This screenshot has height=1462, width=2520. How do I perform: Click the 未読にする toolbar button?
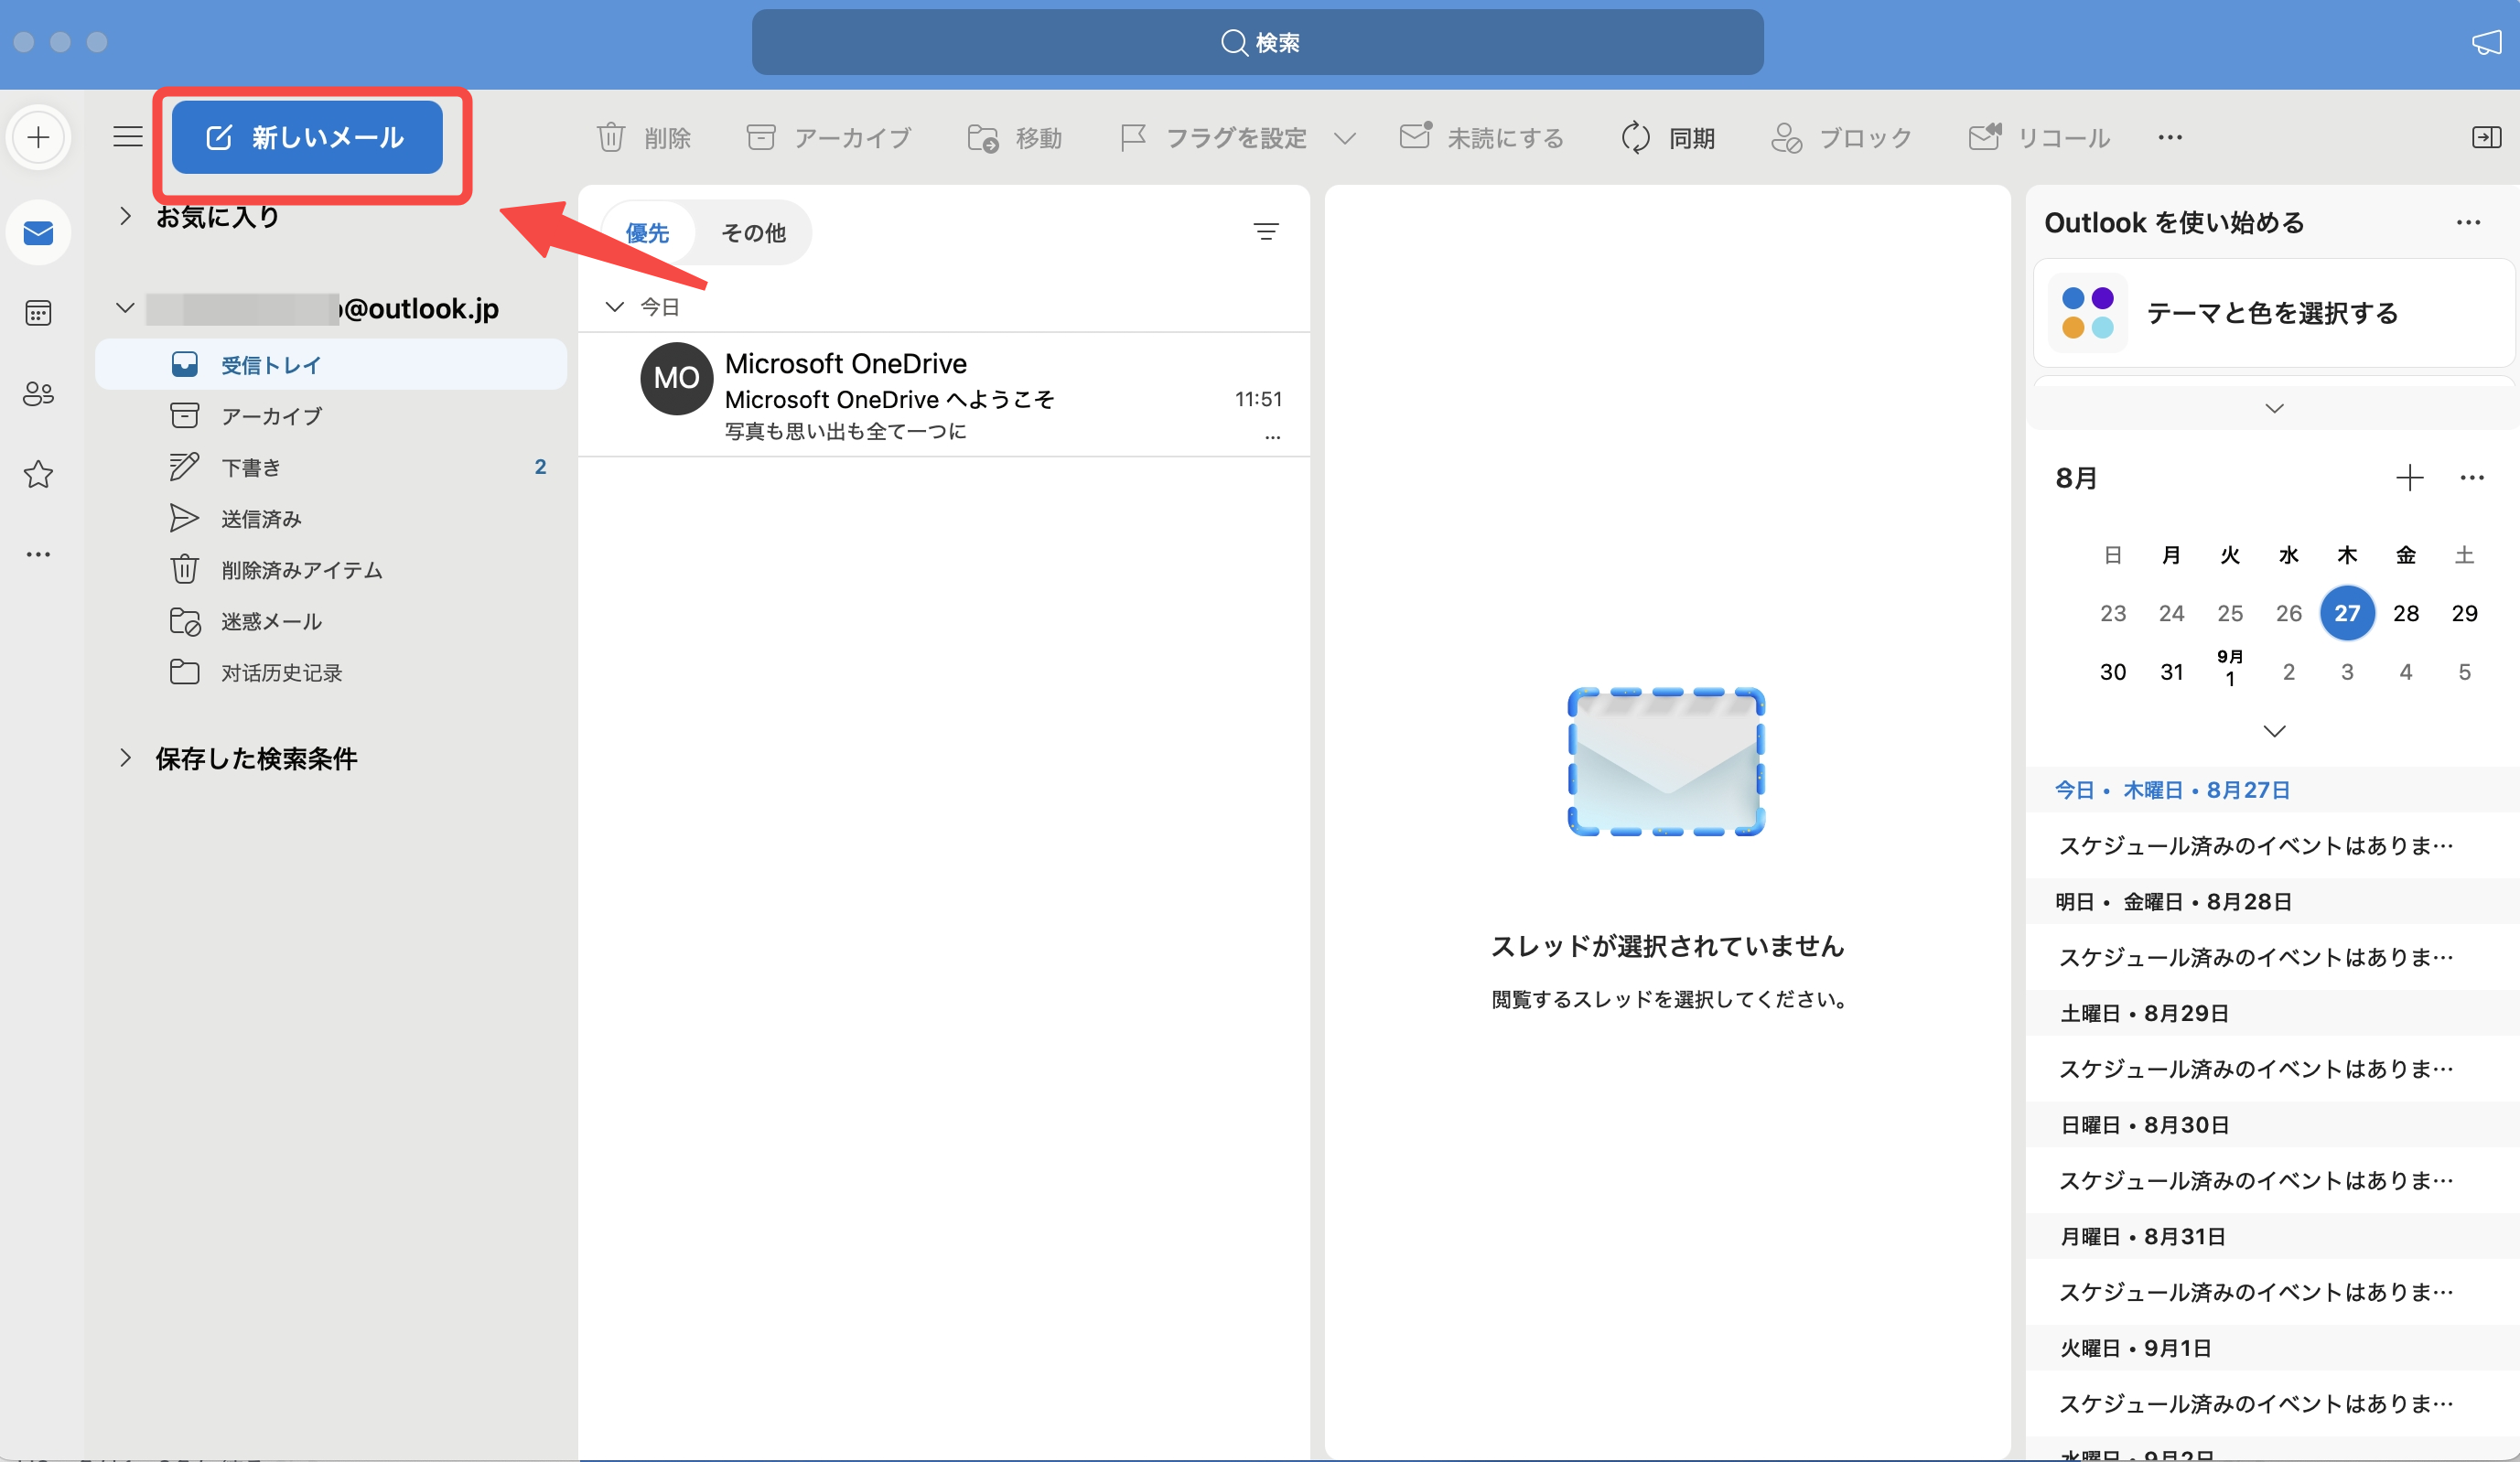pyautogui.click(x=1482, y=137)
